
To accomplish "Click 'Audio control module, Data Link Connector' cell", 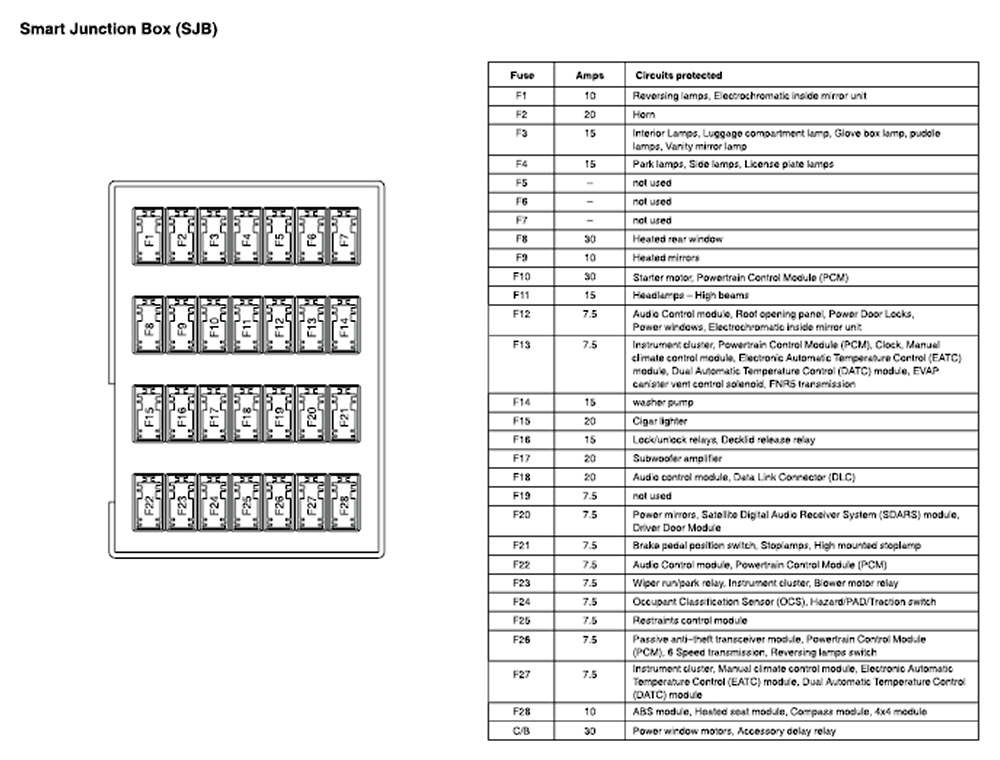I will [802, 478].
